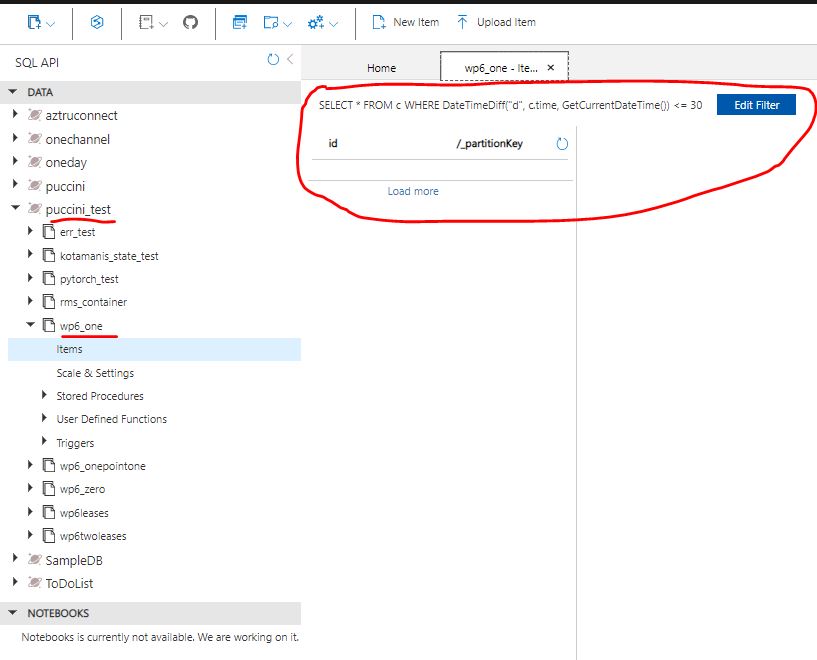Expand the Triggers node
Viewport: 817px width, 660px height.
(44, 441)
